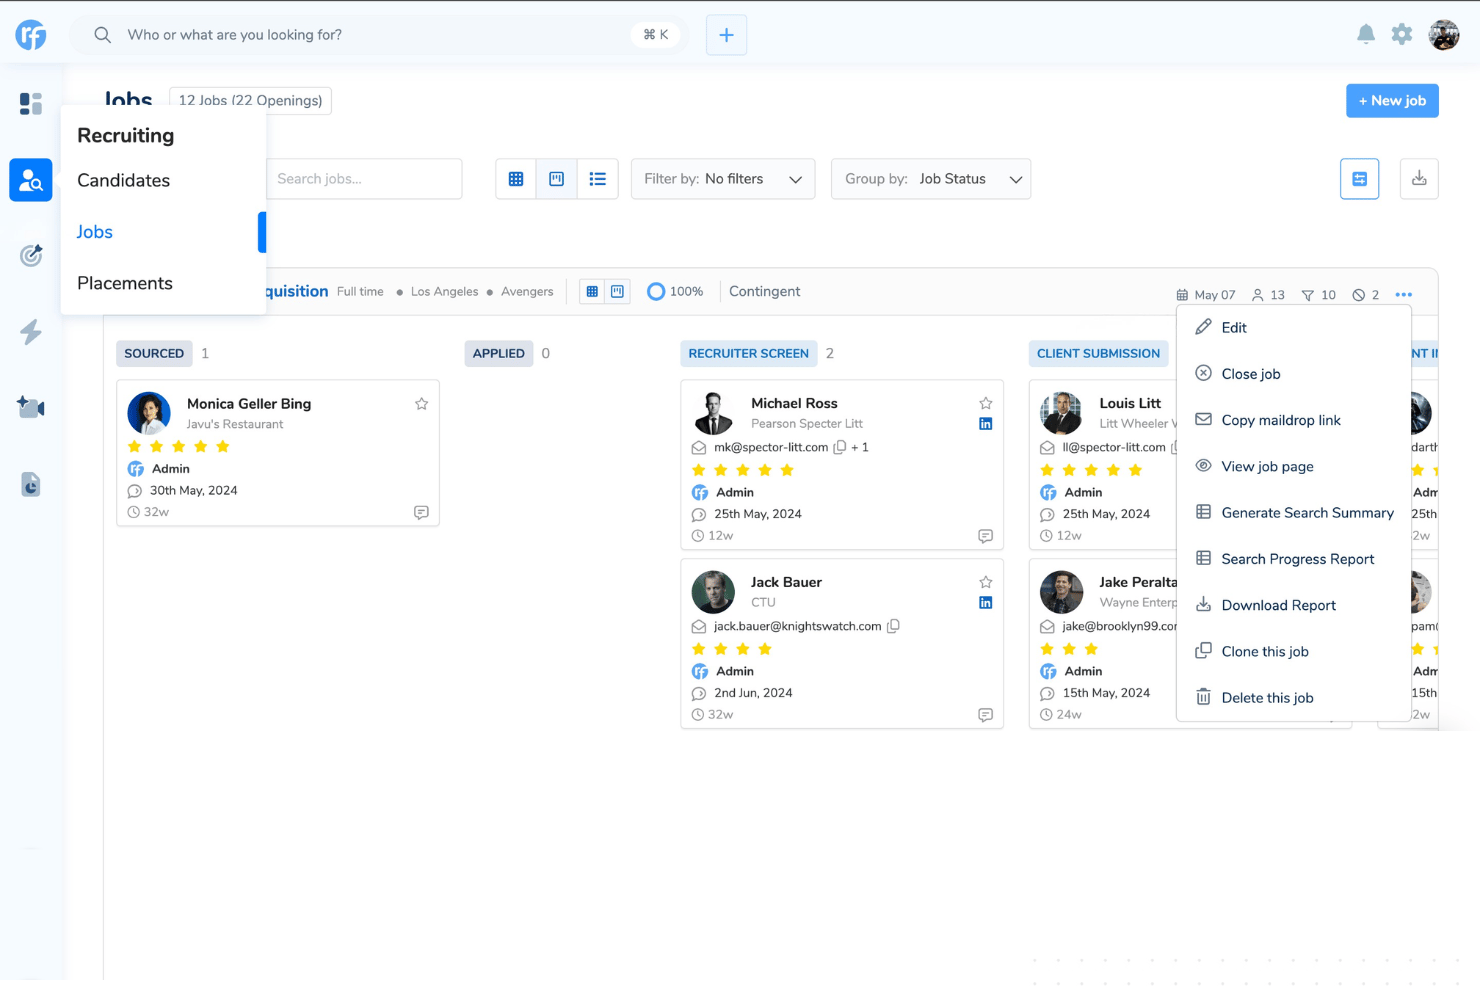Screen dimensions: 1480x987
Task: Open notes icon on Jack Bauer's card
Action: point(985,715)
